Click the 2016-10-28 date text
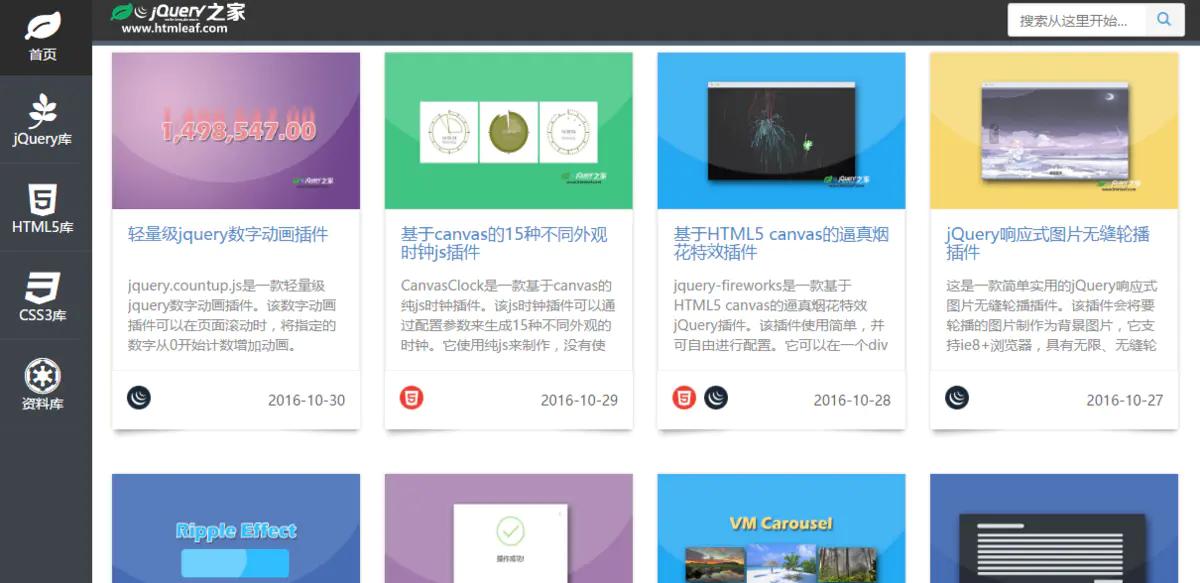This screenshot has width=1200, height=583. [852, 400]
